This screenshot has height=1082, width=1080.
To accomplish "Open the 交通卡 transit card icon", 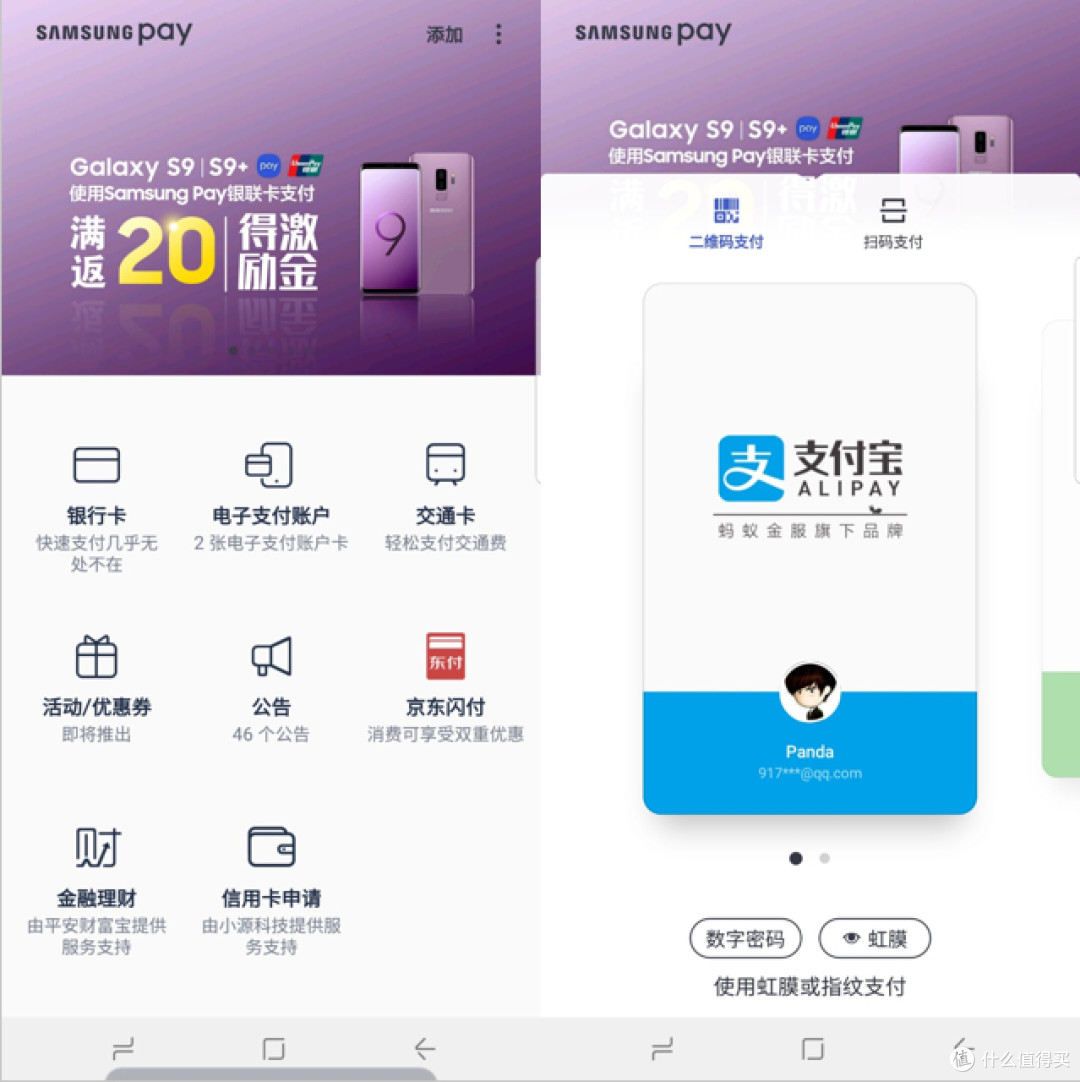I will (x=445, y=463).
